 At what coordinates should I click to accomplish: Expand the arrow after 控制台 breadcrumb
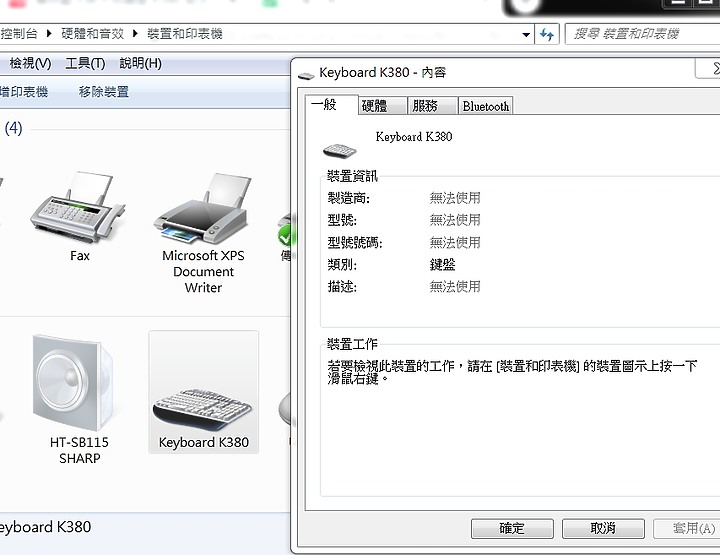pos(49,34)
